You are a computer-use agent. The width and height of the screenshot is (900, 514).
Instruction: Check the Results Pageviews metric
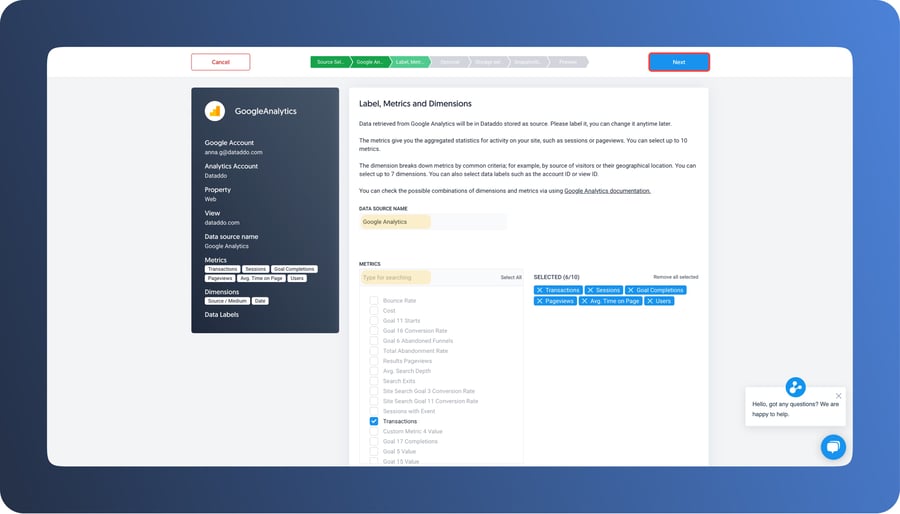coord(374,361)
